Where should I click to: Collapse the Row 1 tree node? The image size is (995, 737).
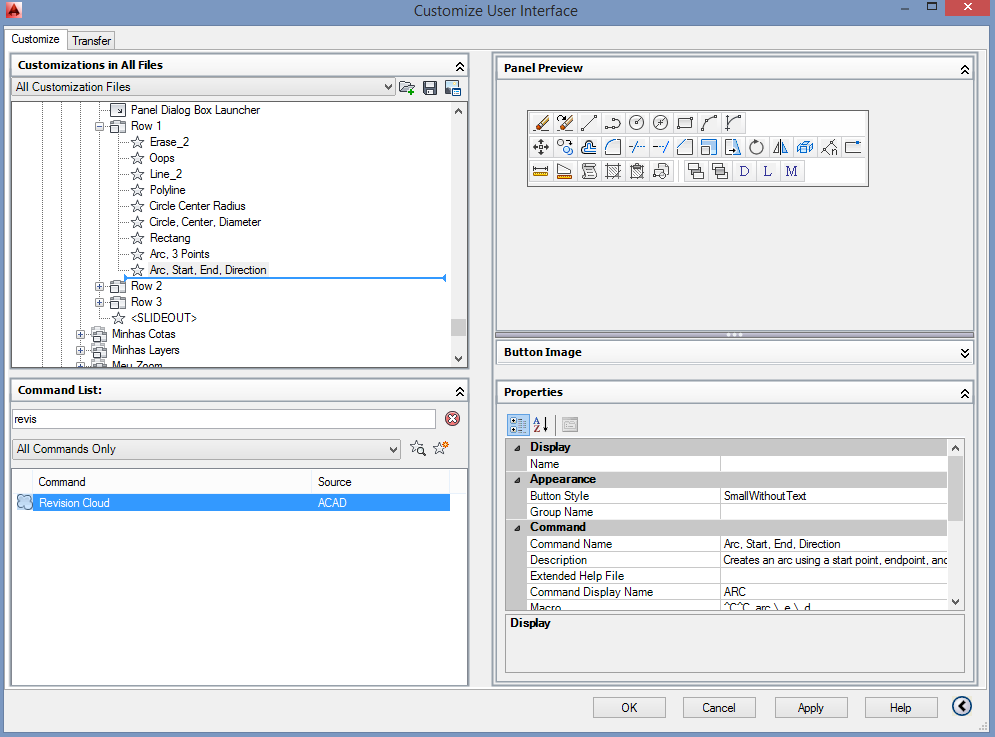[100, 126]
